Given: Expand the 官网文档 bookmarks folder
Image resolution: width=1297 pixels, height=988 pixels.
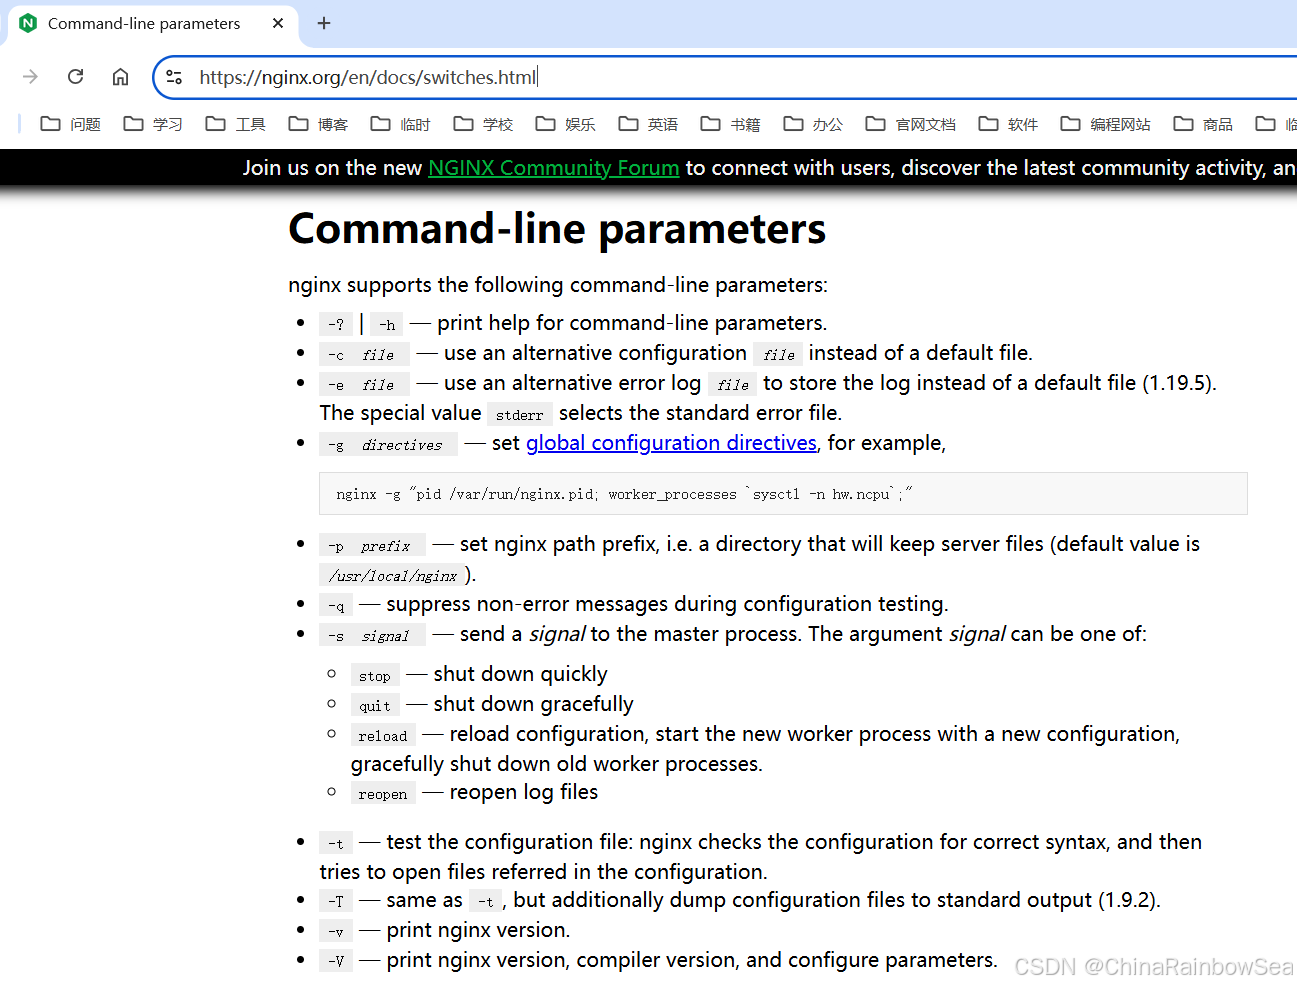Looking at the screenshot, I should (911, 124).
